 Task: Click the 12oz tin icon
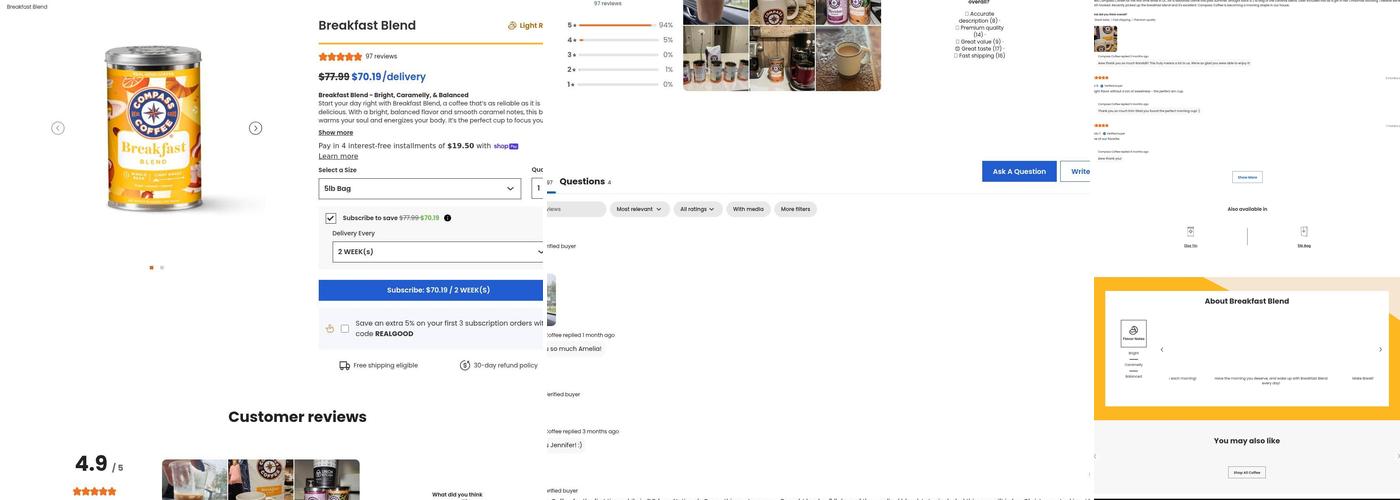[x=1190, y=232]
